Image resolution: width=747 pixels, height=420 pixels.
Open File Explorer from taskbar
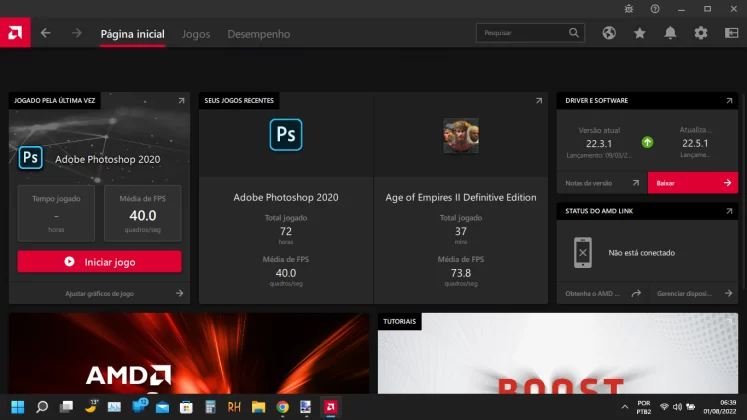259,407
